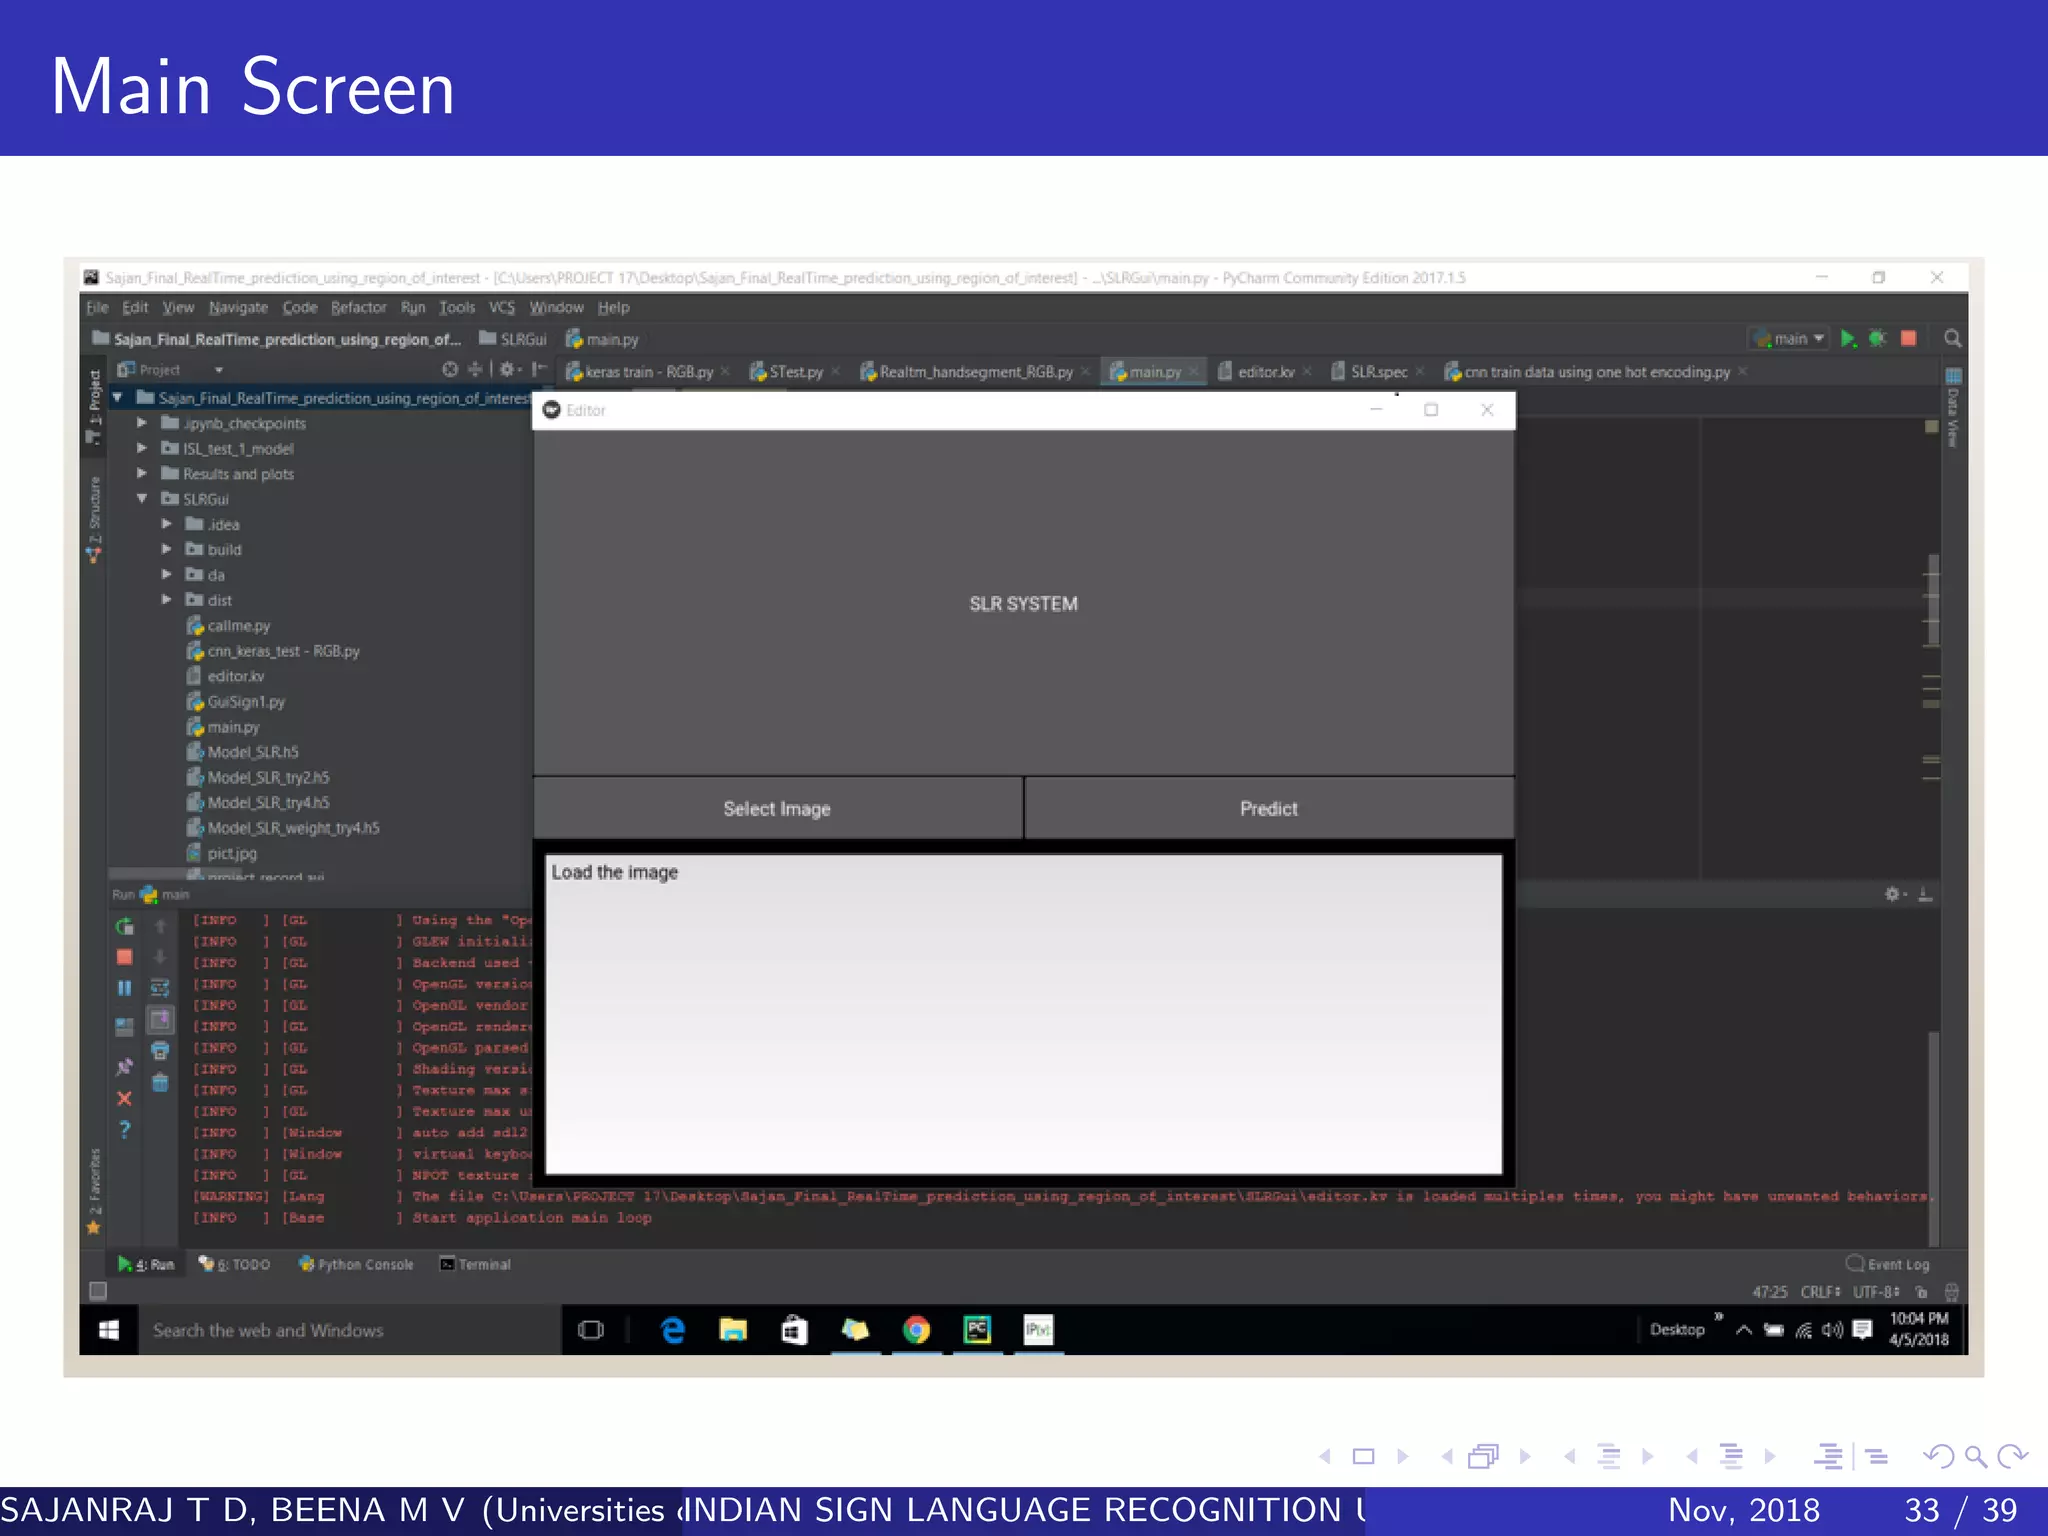Switch to the editor.kv tab

(1265, 372)
